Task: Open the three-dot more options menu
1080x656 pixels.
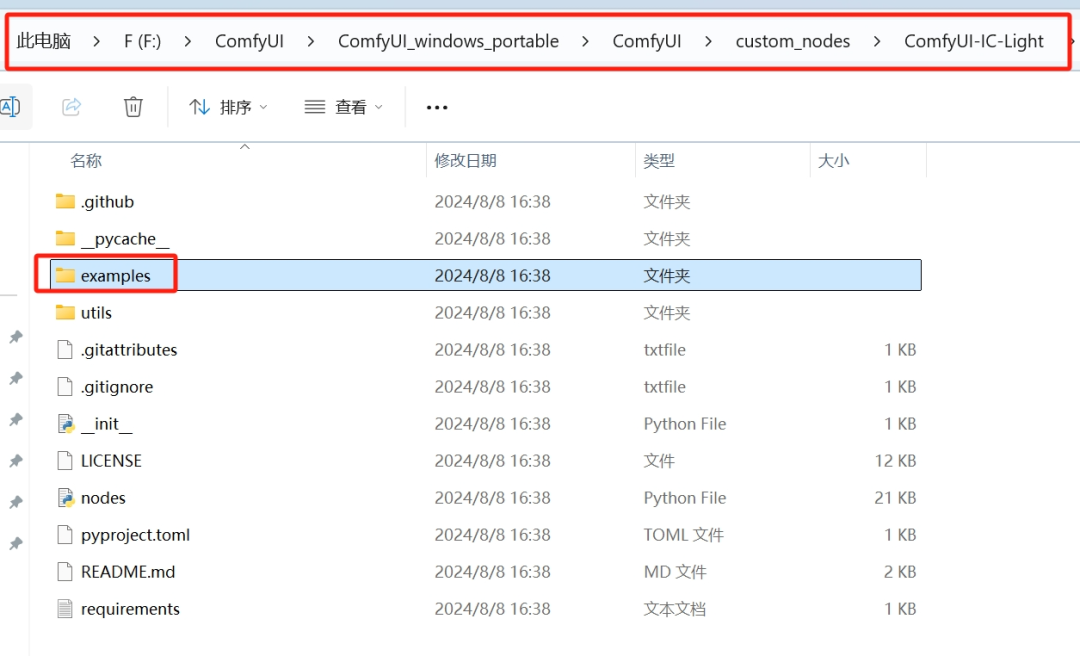Action: click(437, 107)
